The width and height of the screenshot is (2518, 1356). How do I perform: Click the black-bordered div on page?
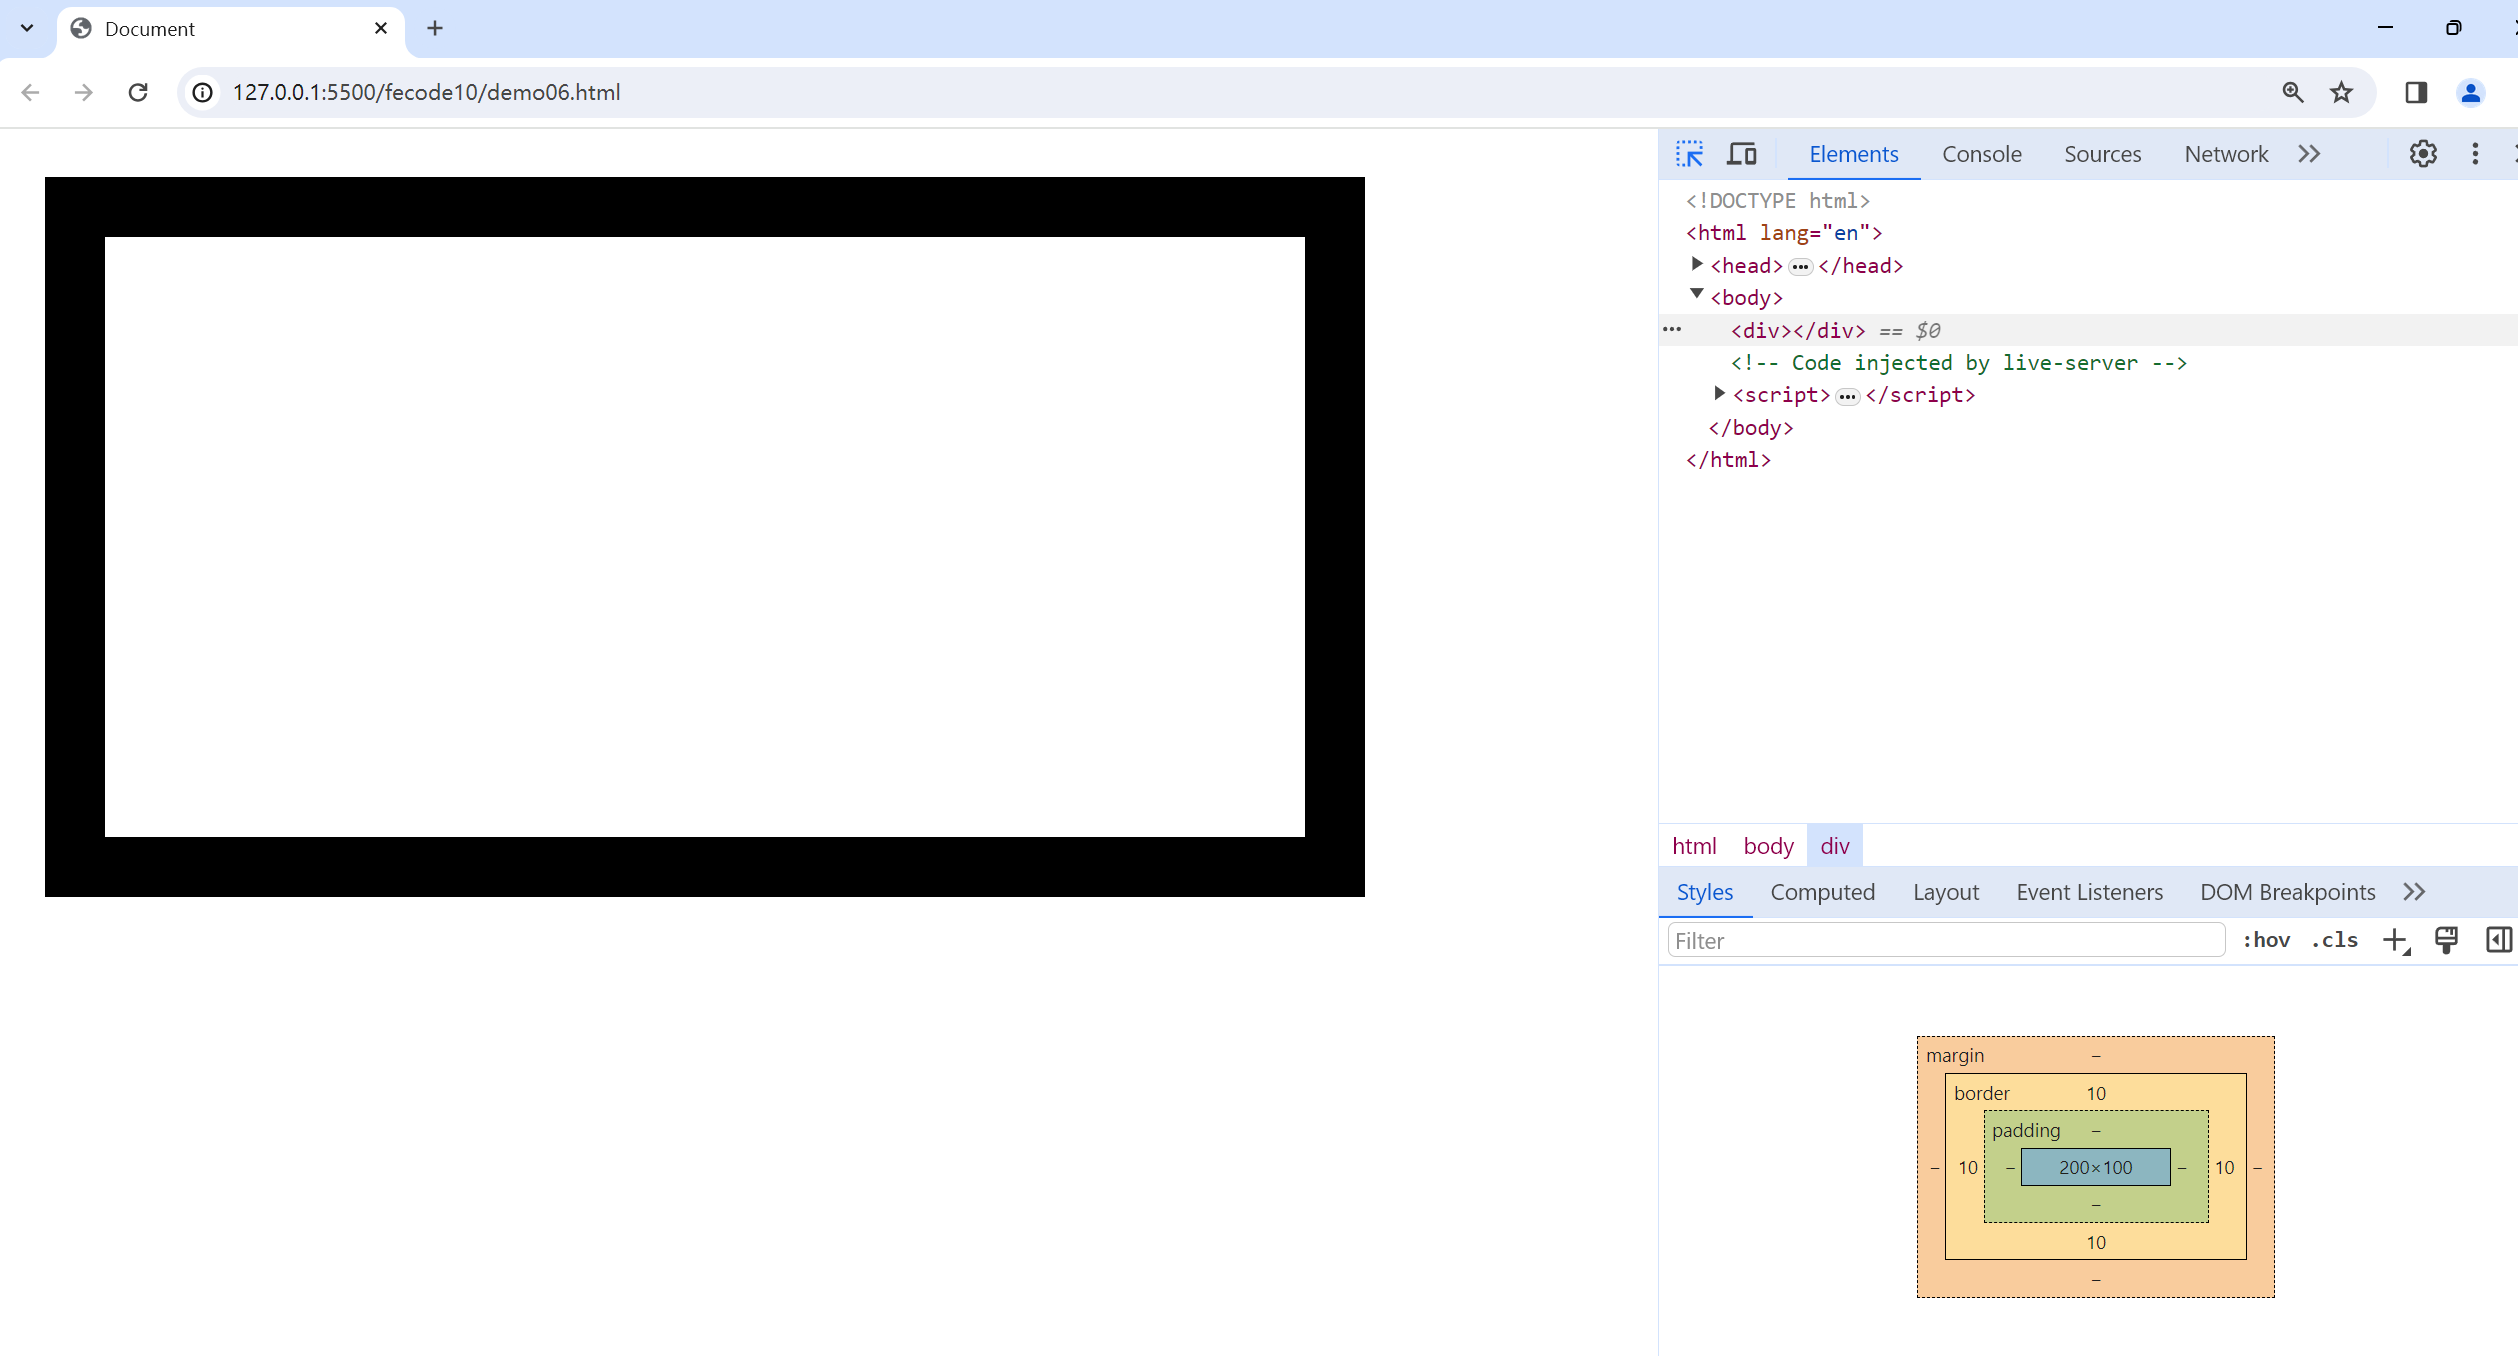pos(705,537)
